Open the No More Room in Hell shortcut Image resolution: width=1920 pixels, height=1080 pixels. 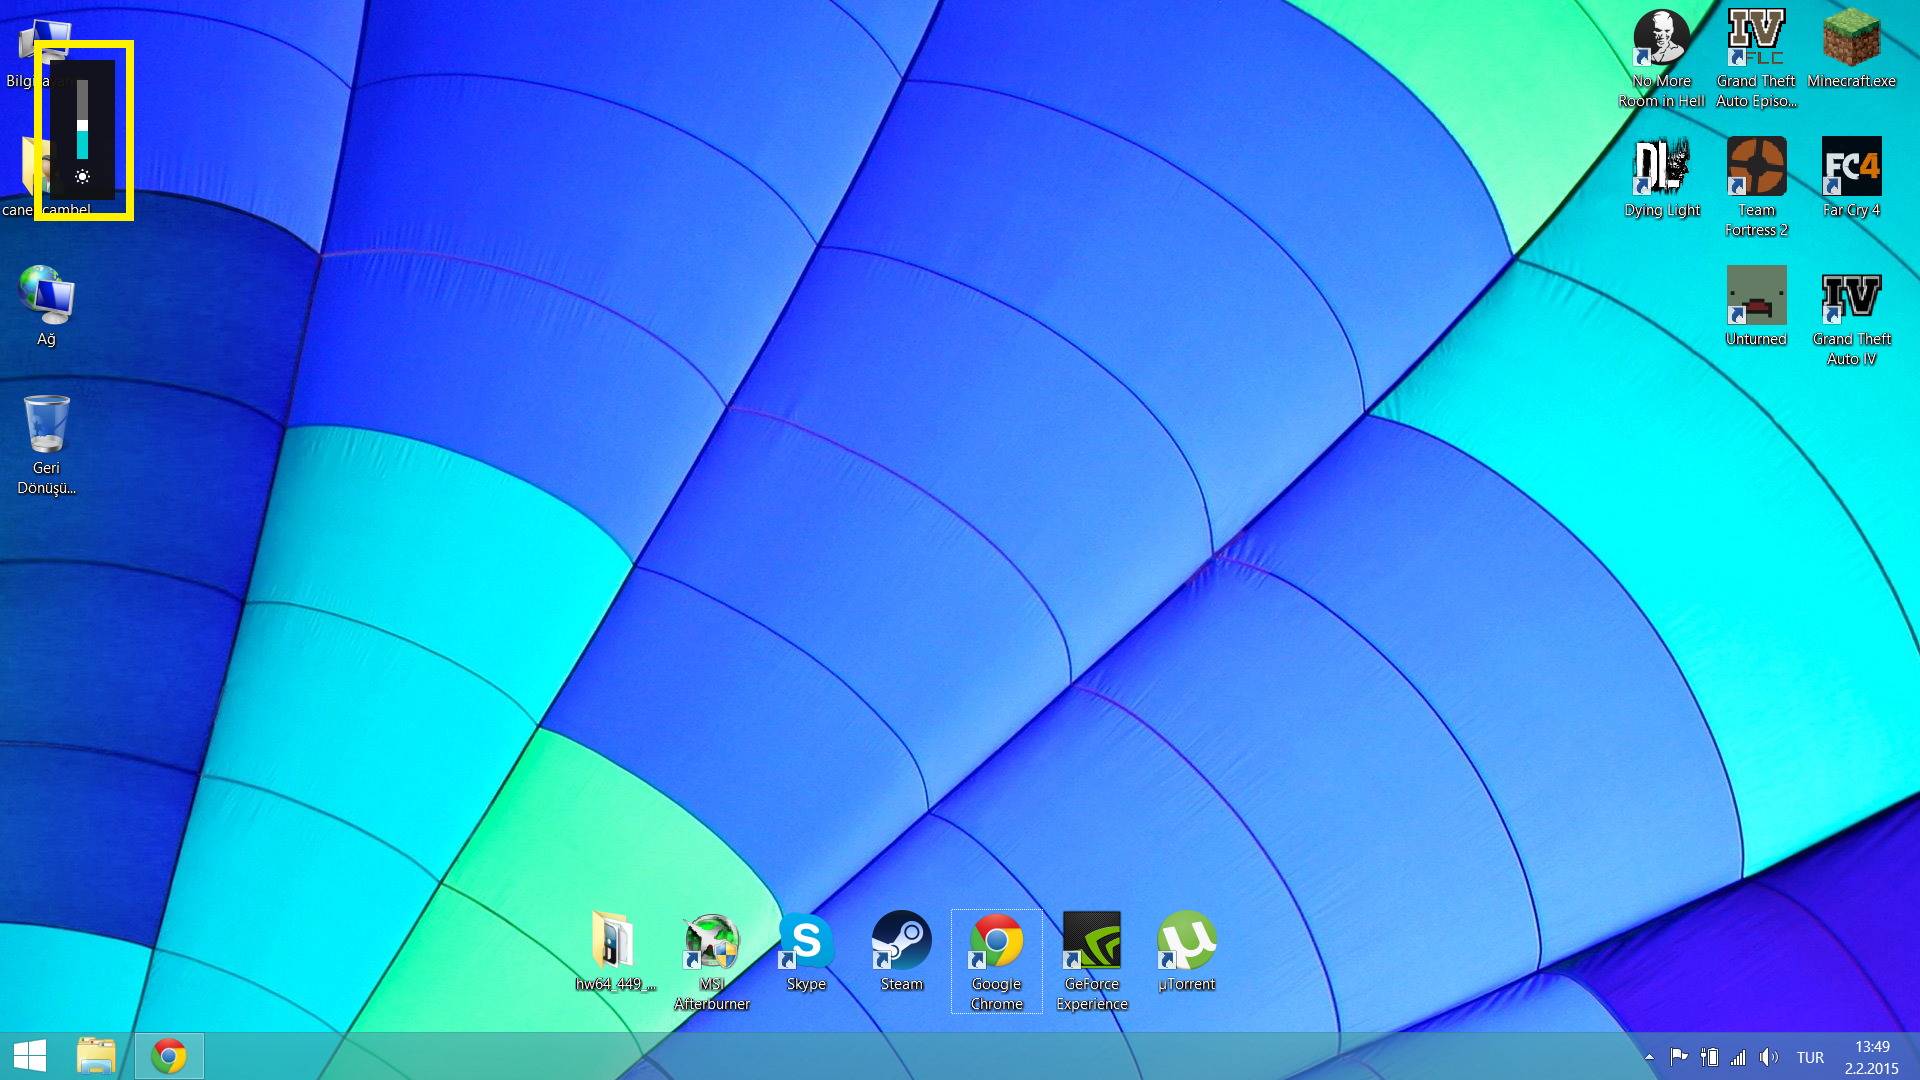pos(1661,58)
